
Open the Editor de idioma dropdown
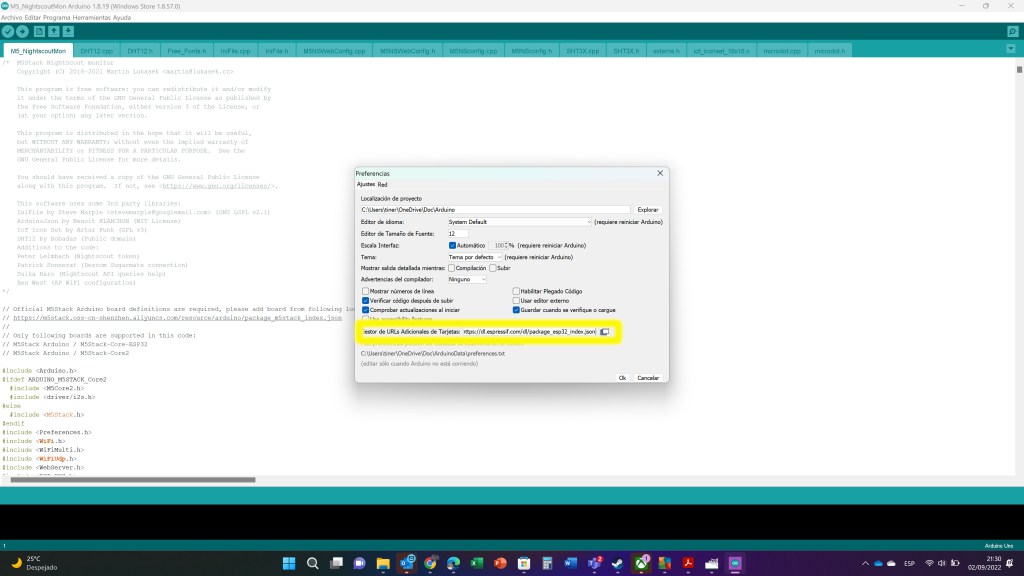pyautogui.click(x=520, y=221)
